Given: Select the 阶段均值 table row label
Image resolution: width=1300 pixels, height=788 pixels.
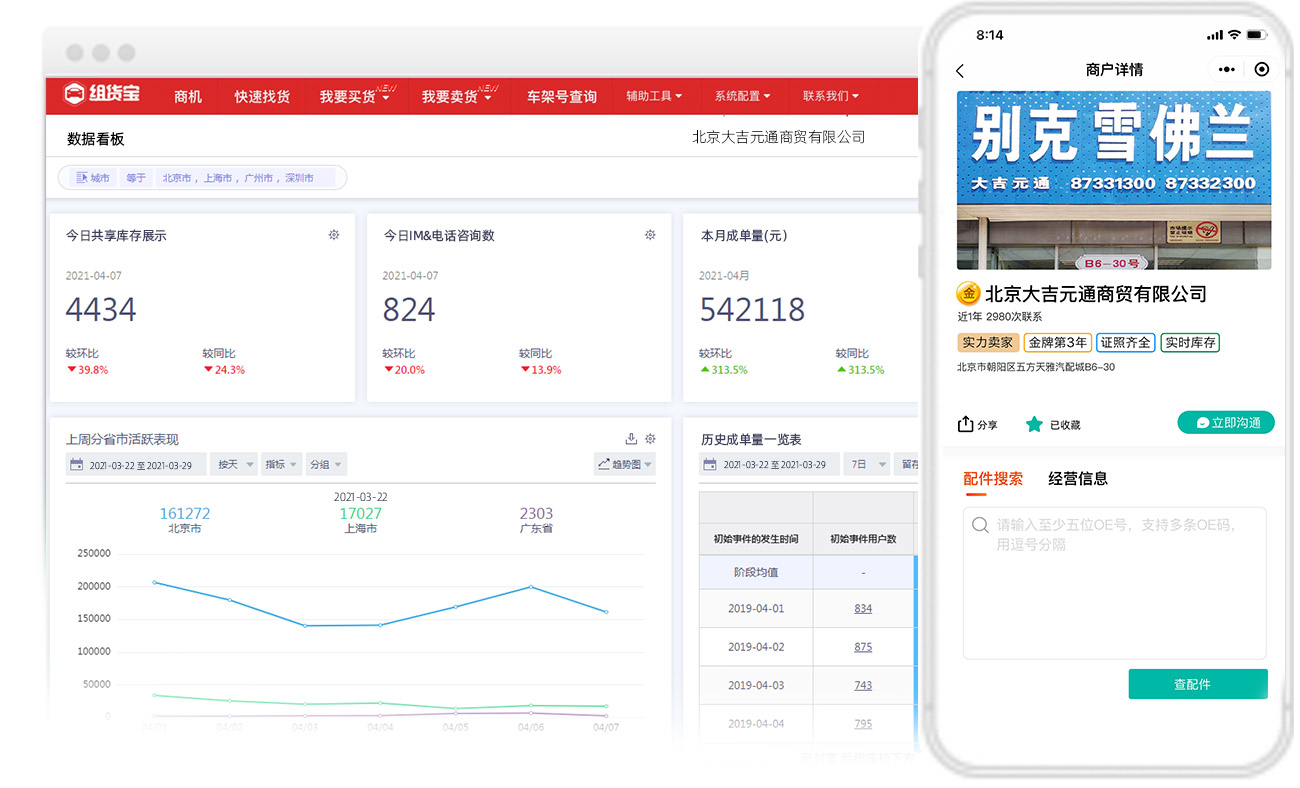Looking at the screenshot, I should point(756,572).
